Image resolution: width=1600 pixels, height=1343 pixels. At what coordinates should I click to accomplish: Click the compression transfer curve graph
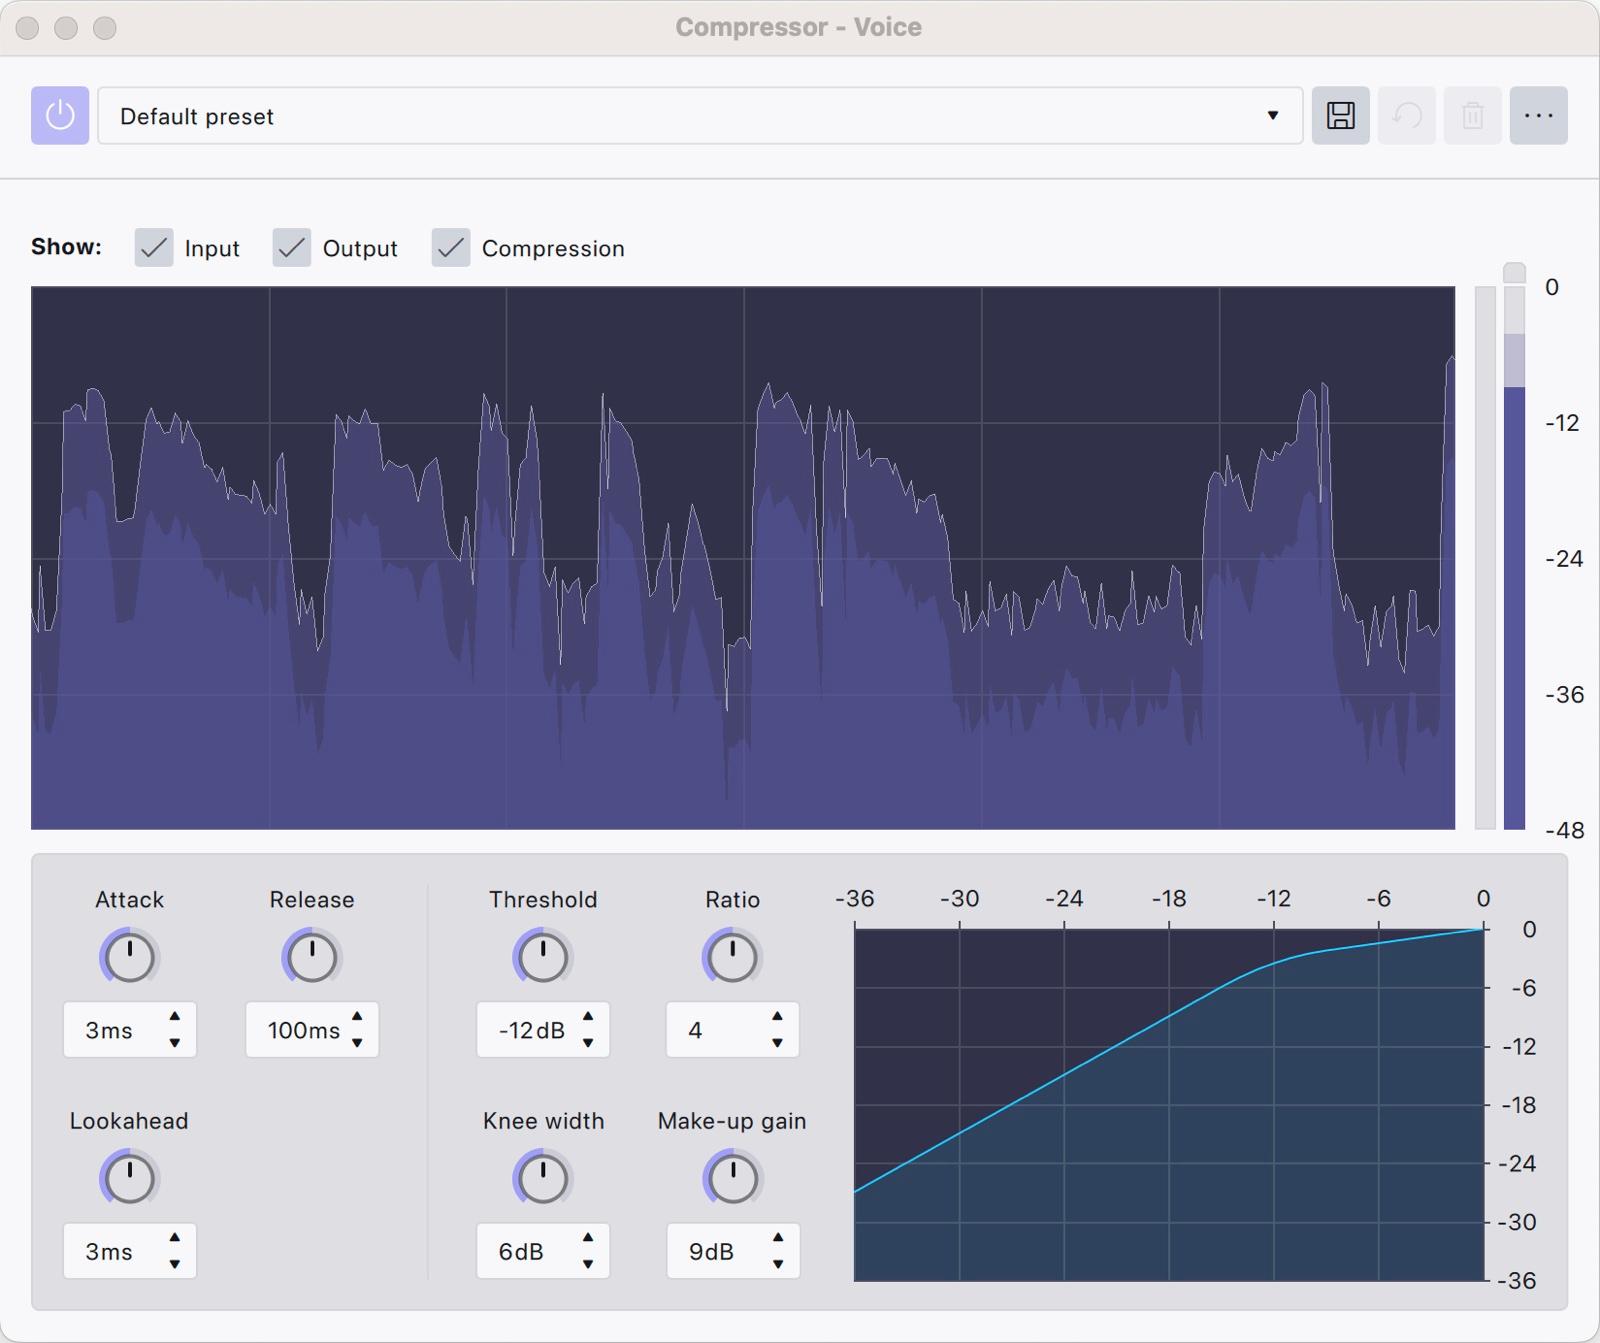pos(1169,1105)
